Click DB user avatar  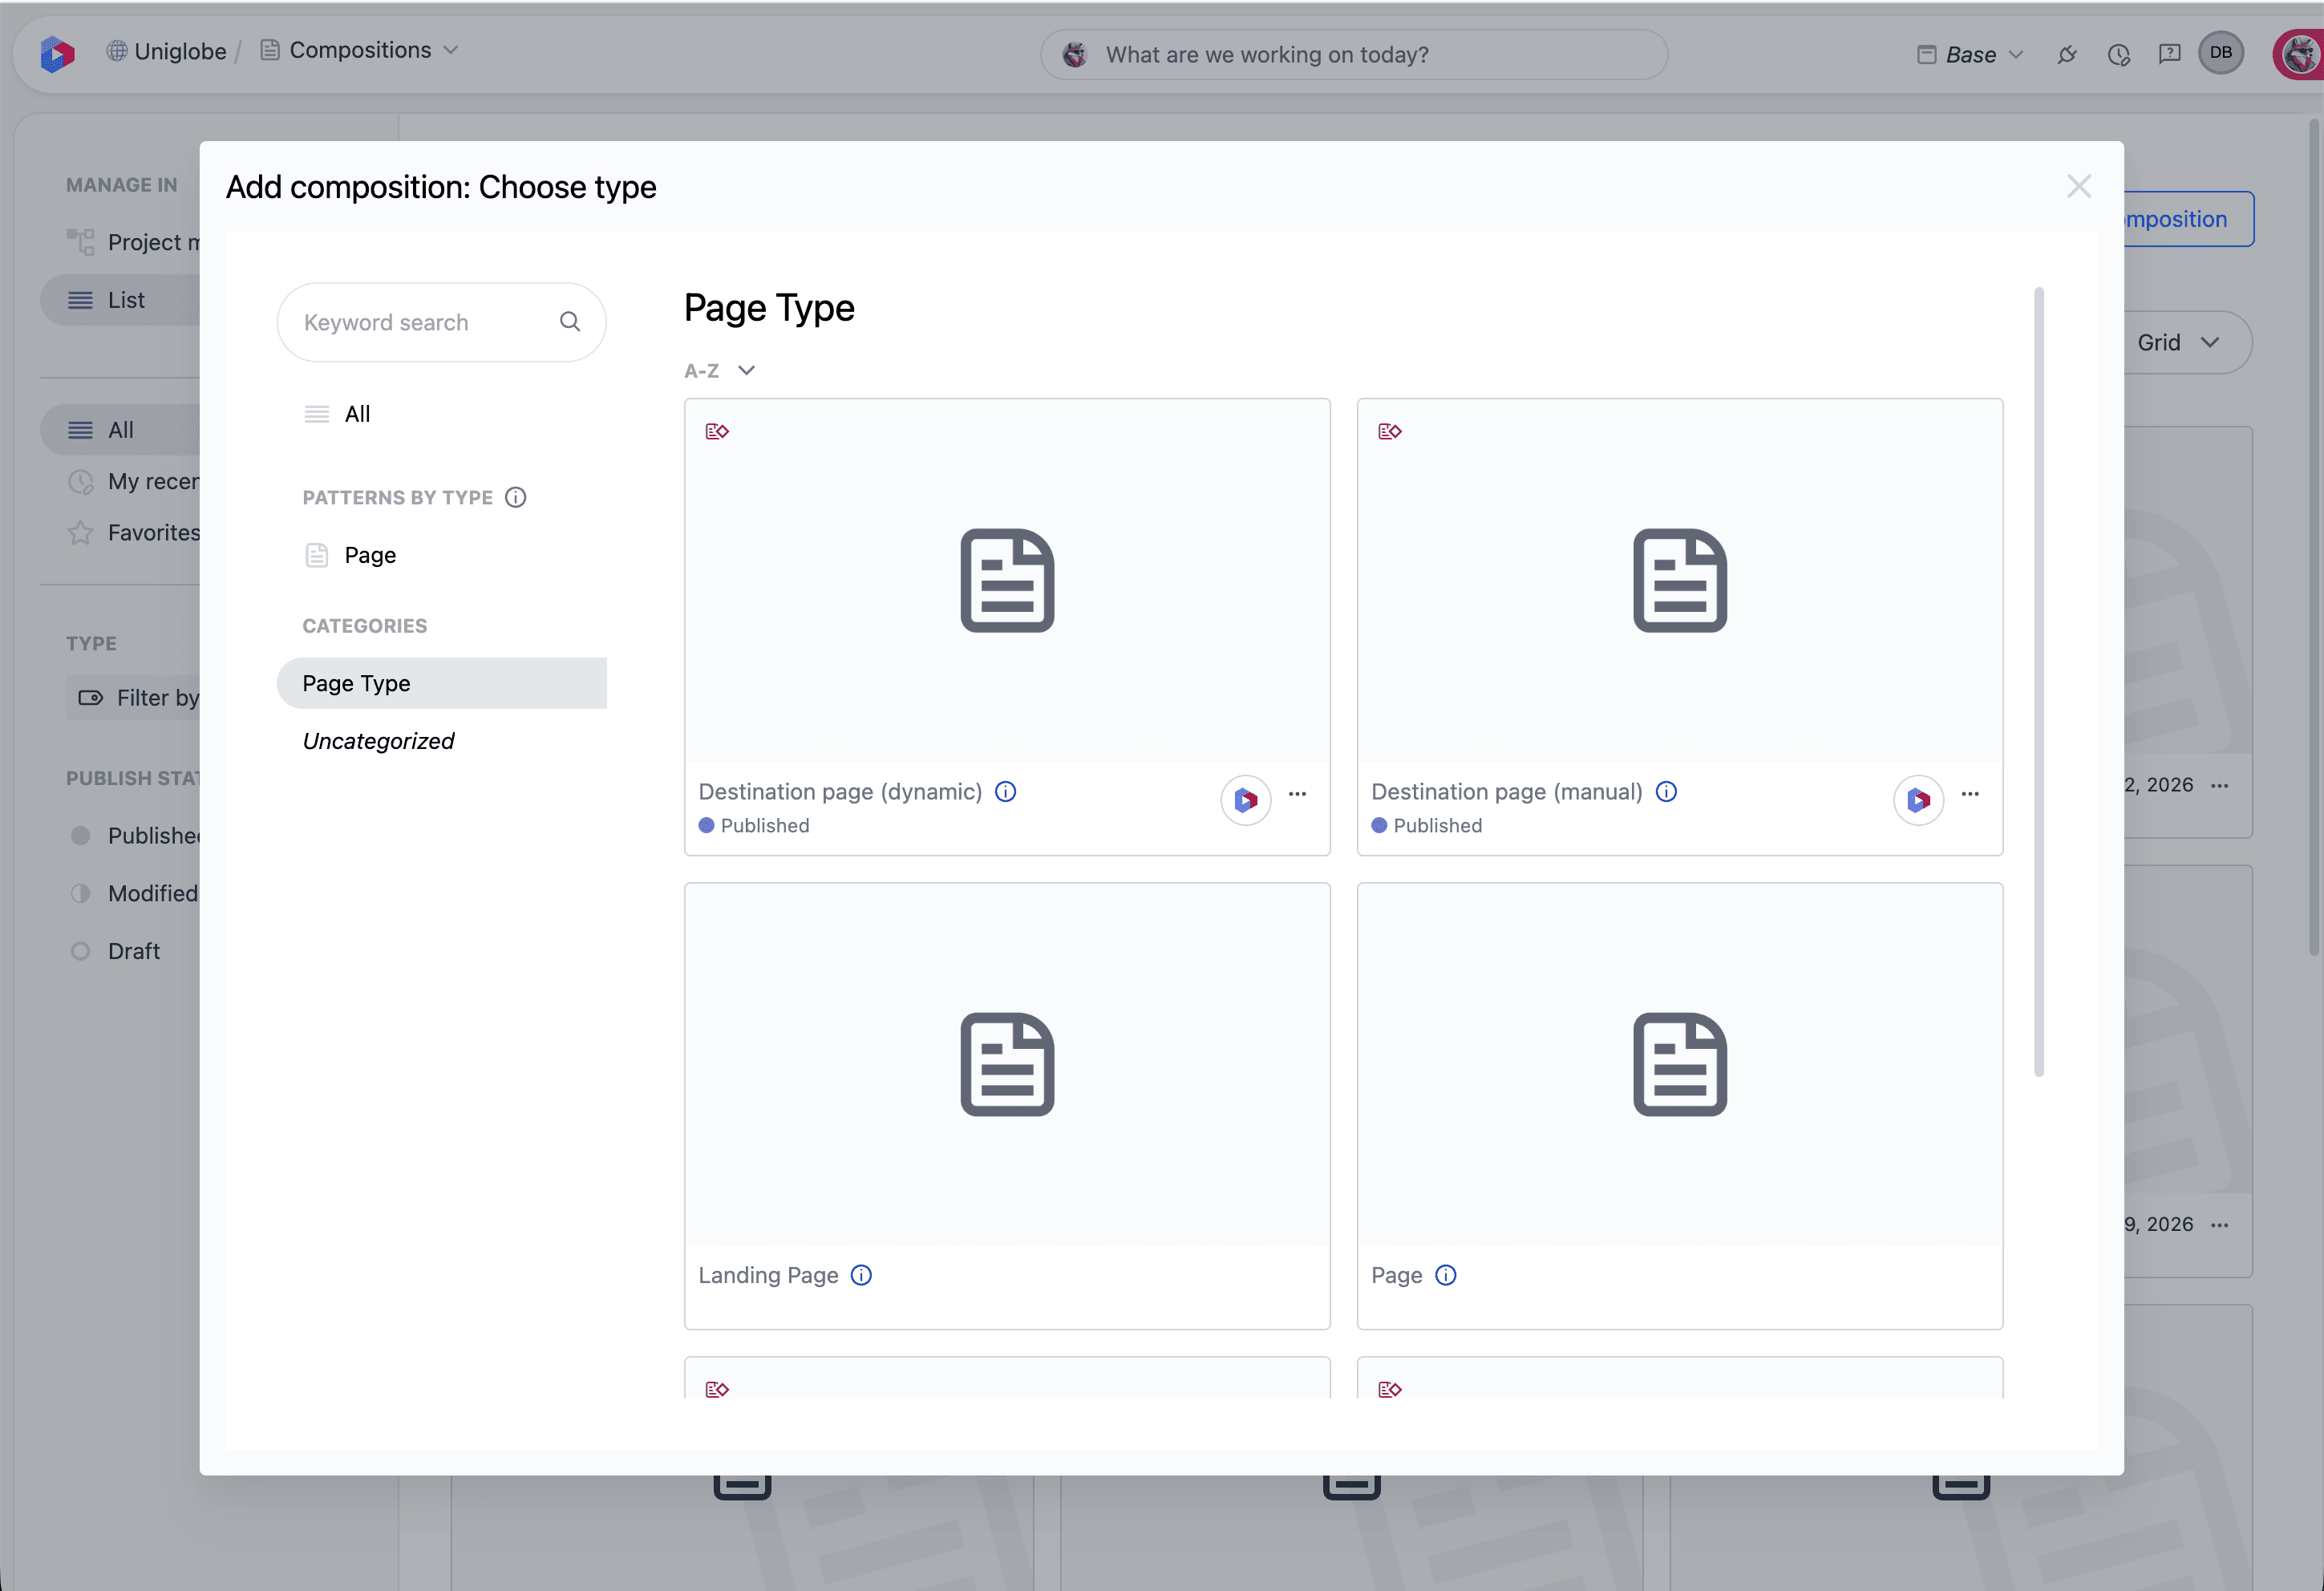2221,53
